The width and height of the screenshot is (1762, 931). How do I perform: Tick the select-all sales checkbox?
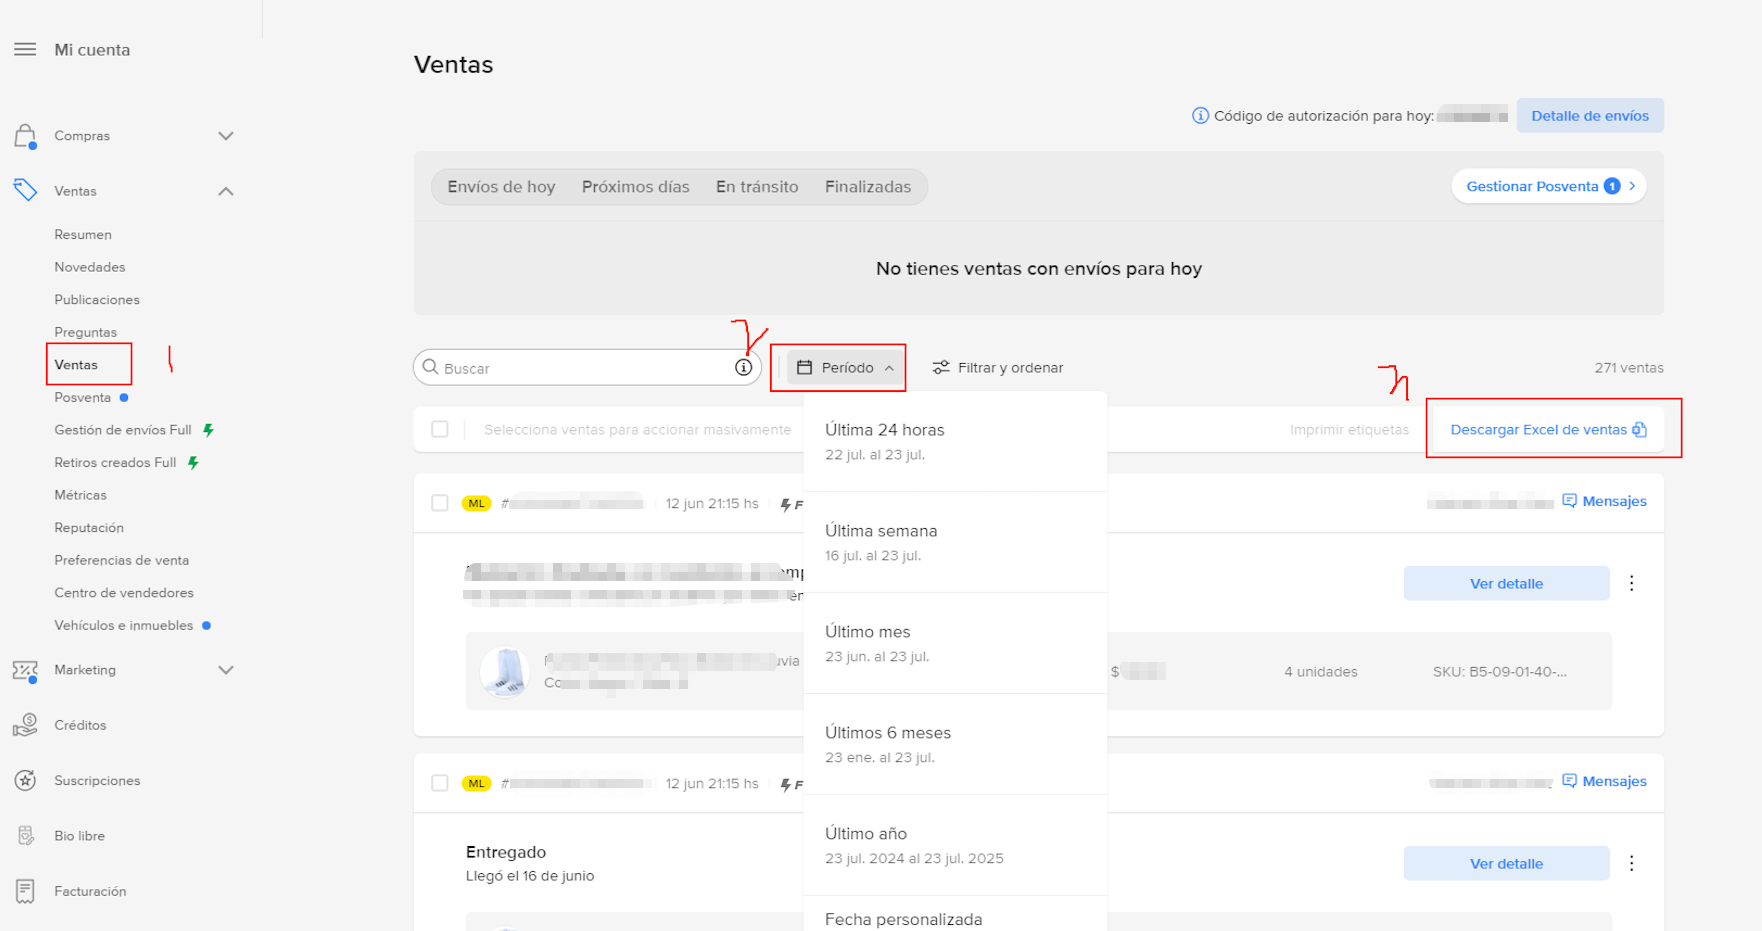tap(440, 429)
